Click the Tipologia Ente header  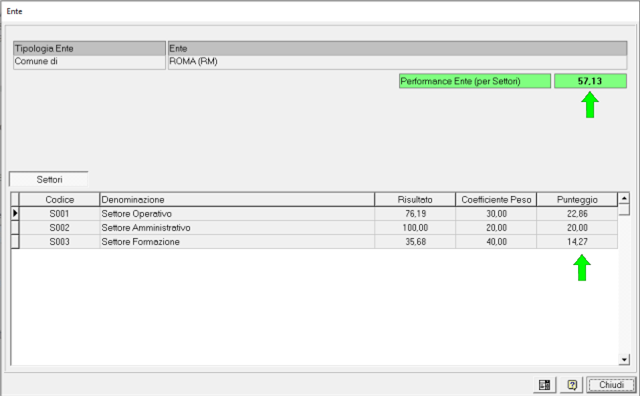[x=89, y=48]
